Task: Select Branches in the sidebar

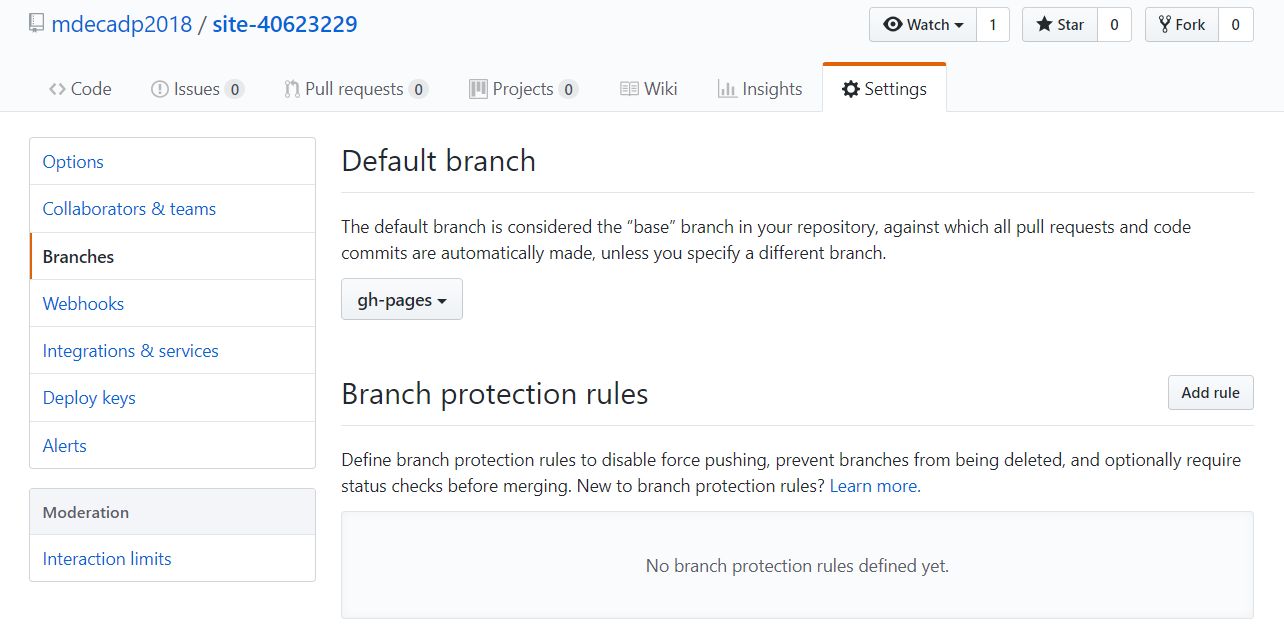Action: 172,257
